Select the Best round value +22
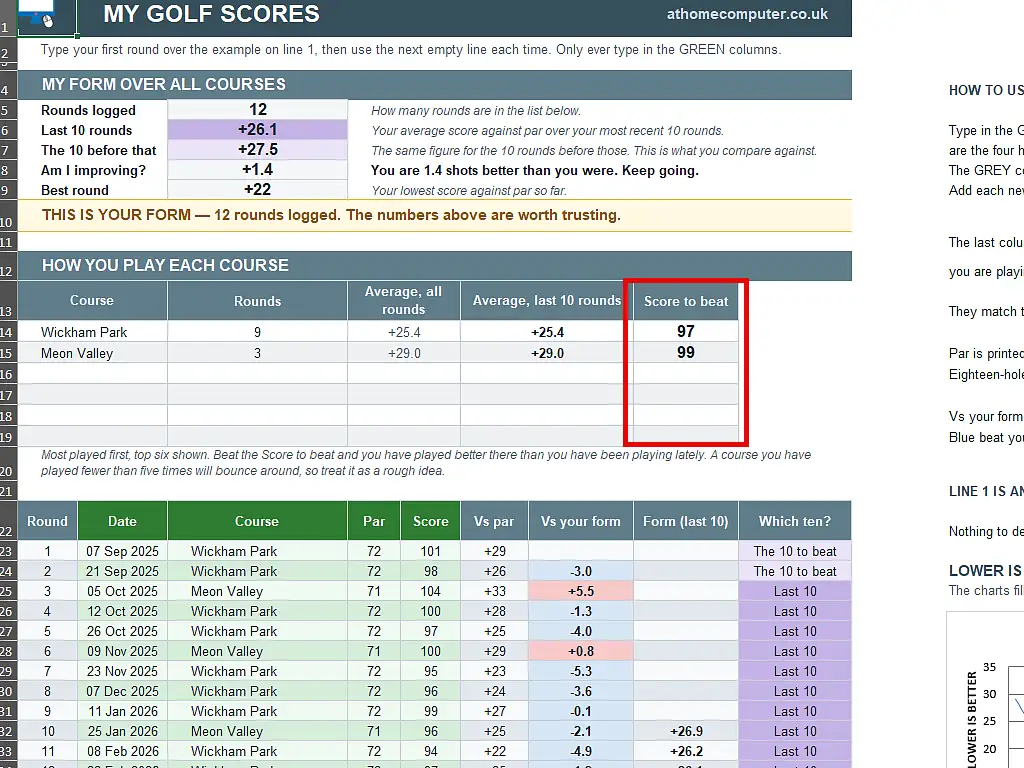This screenshot has width=1024, height=768. 257,189
